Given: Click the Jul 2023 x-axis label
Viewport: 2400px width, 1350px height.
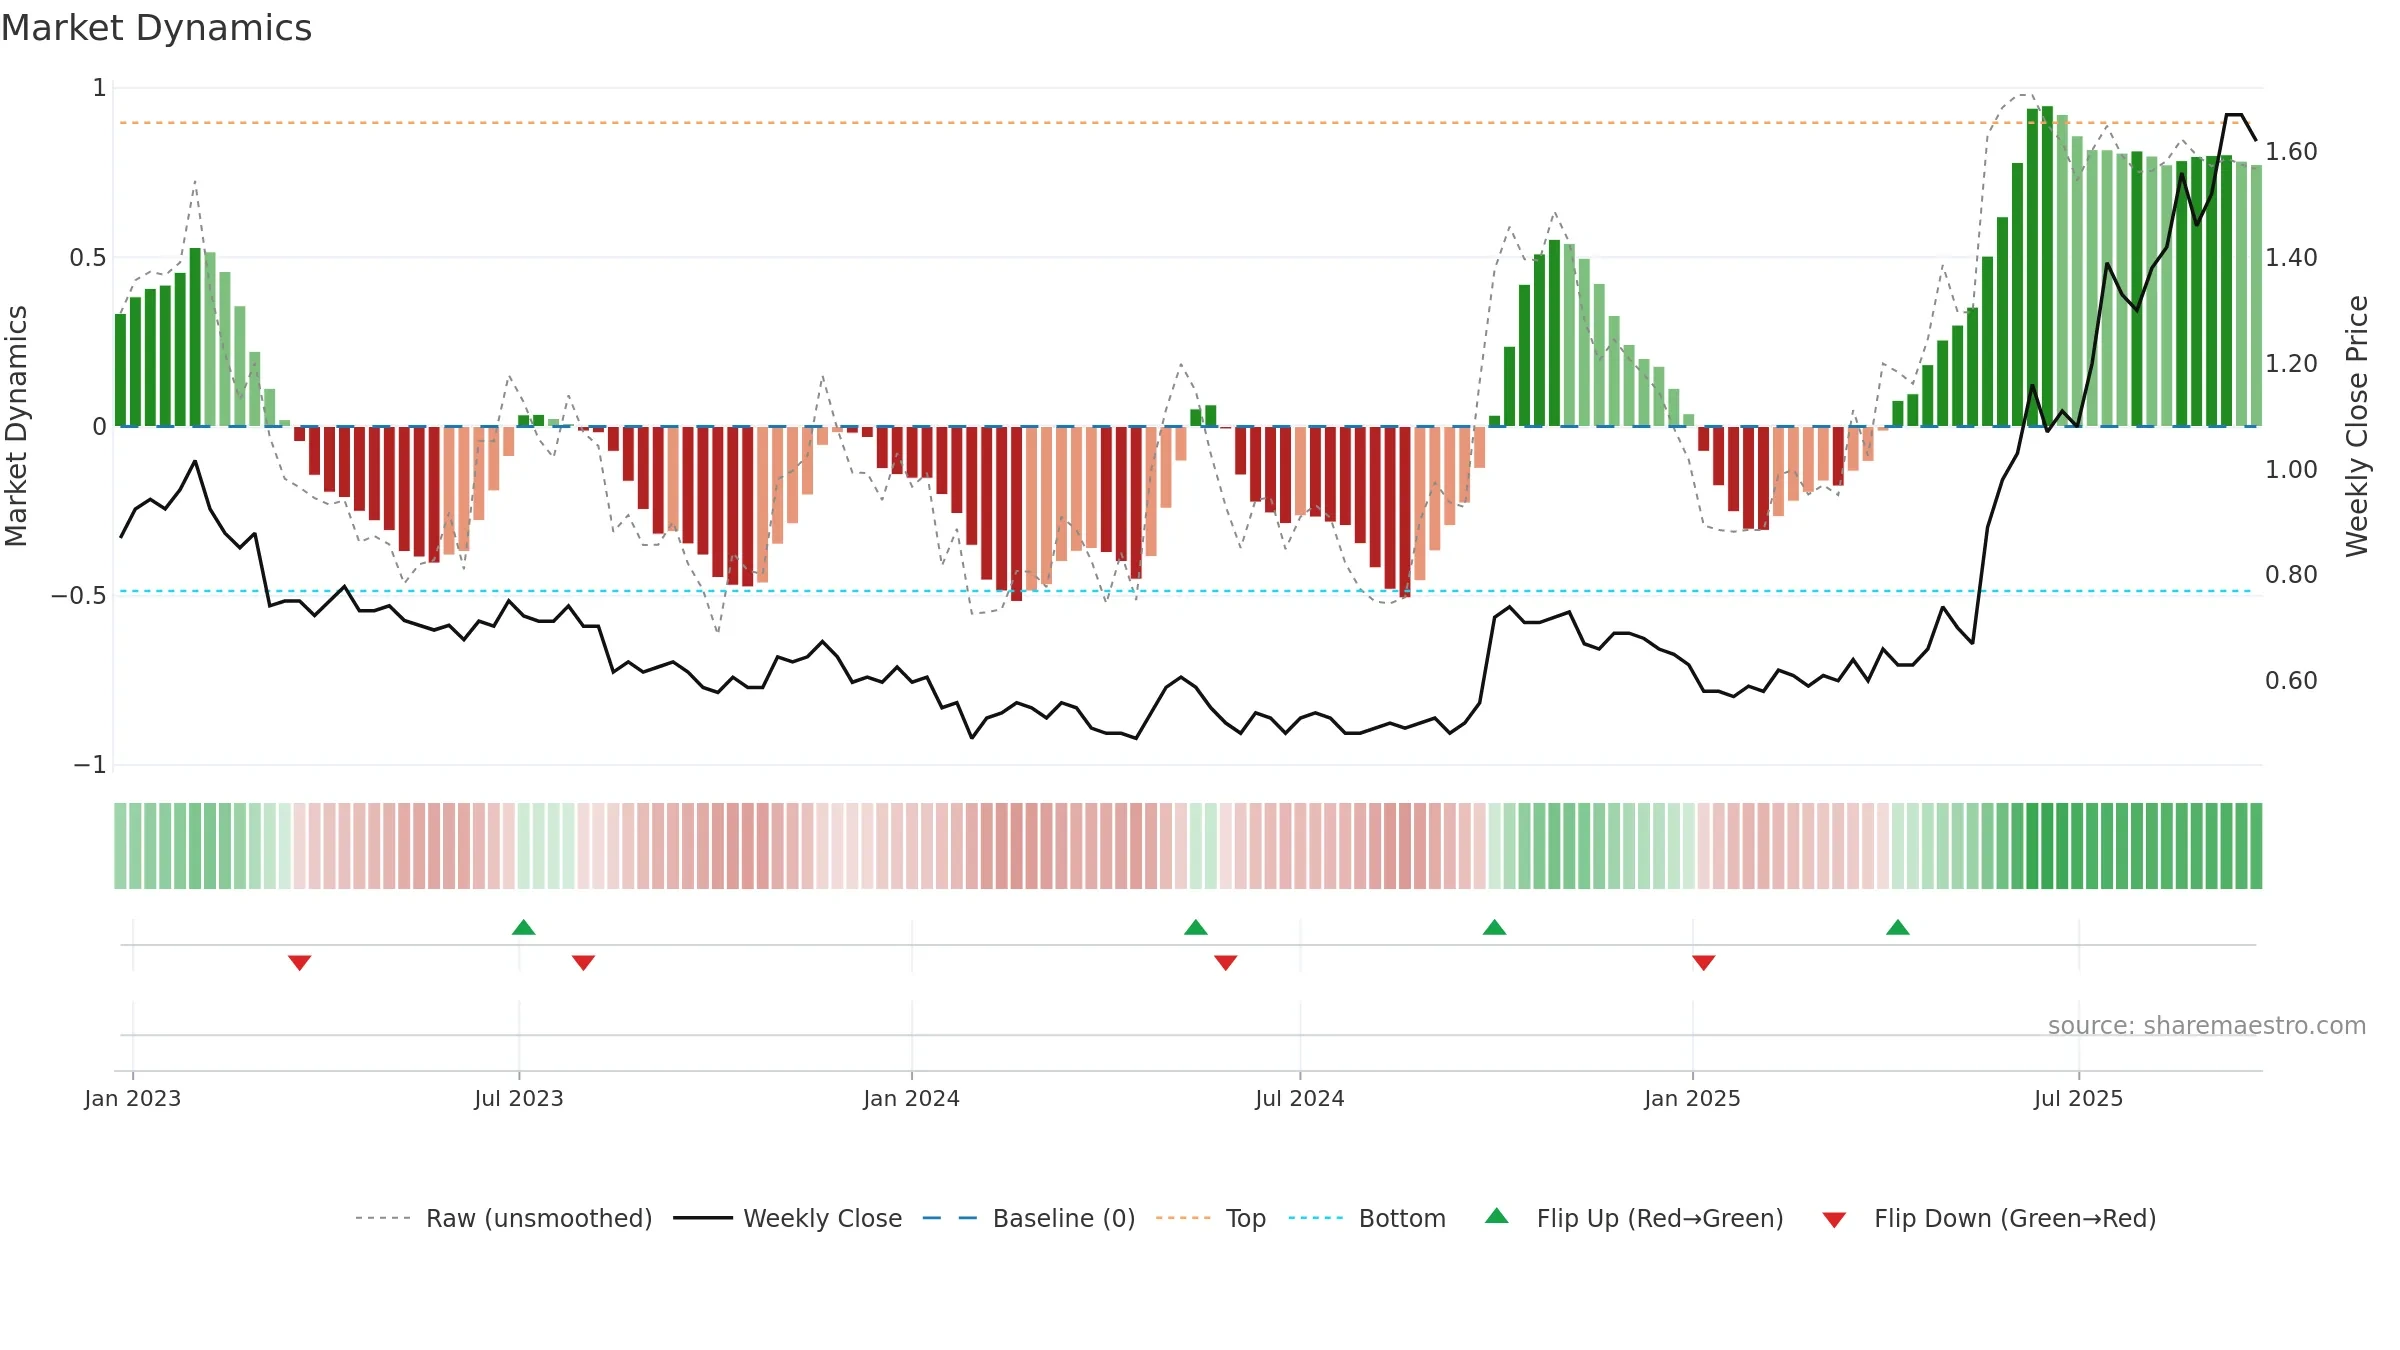Looking at the screenshot, I should 518,1098.
